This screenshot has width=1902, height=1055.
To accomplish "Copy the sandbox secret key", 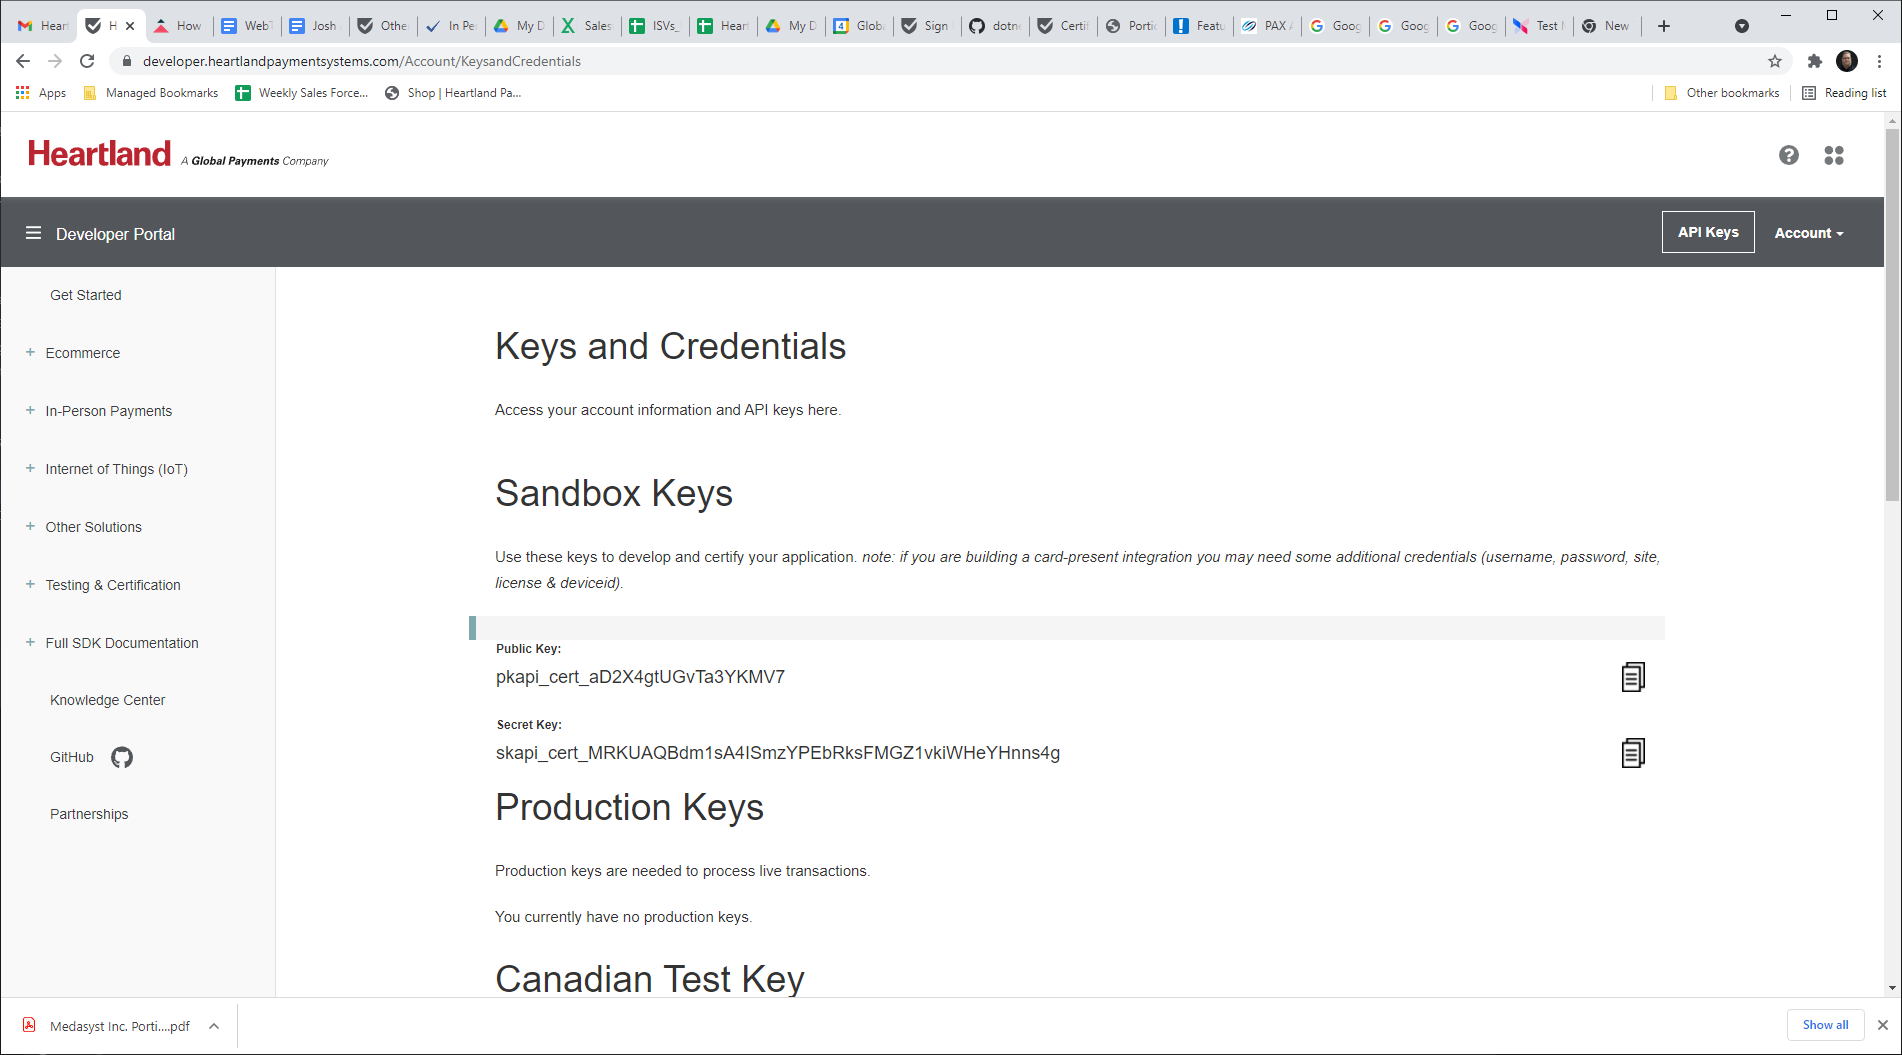I will pos(1632,753).
